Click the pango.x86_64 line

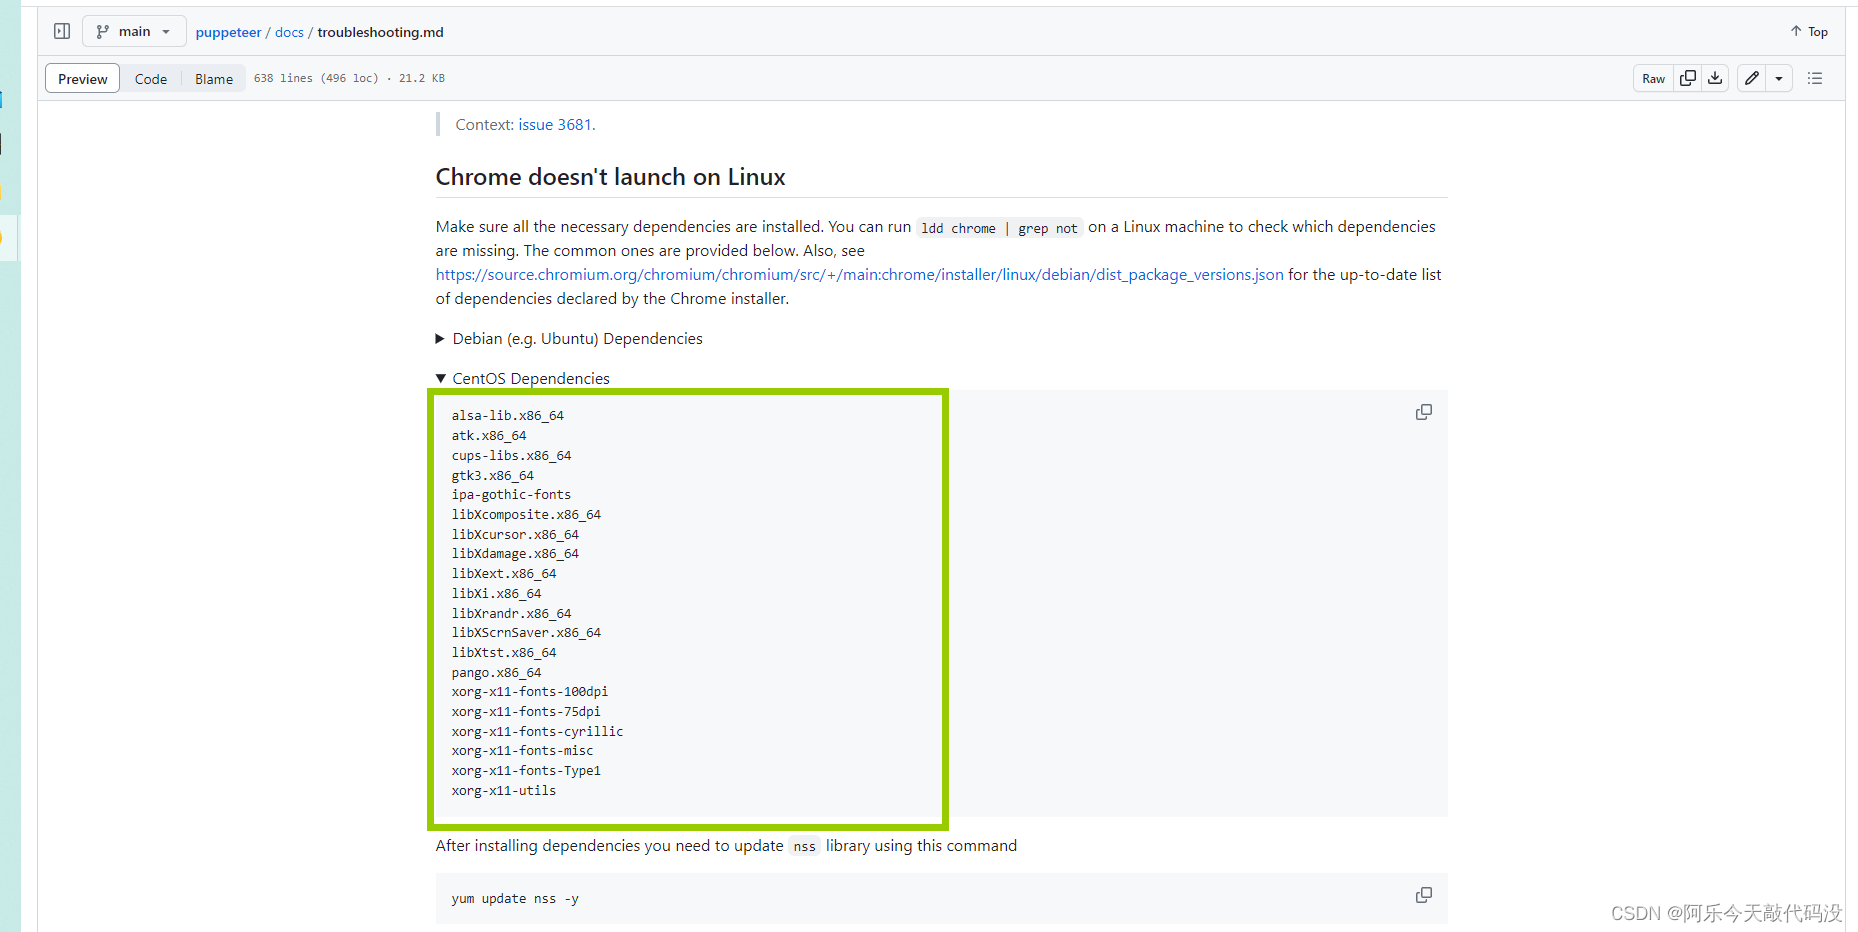coord(496,672)
